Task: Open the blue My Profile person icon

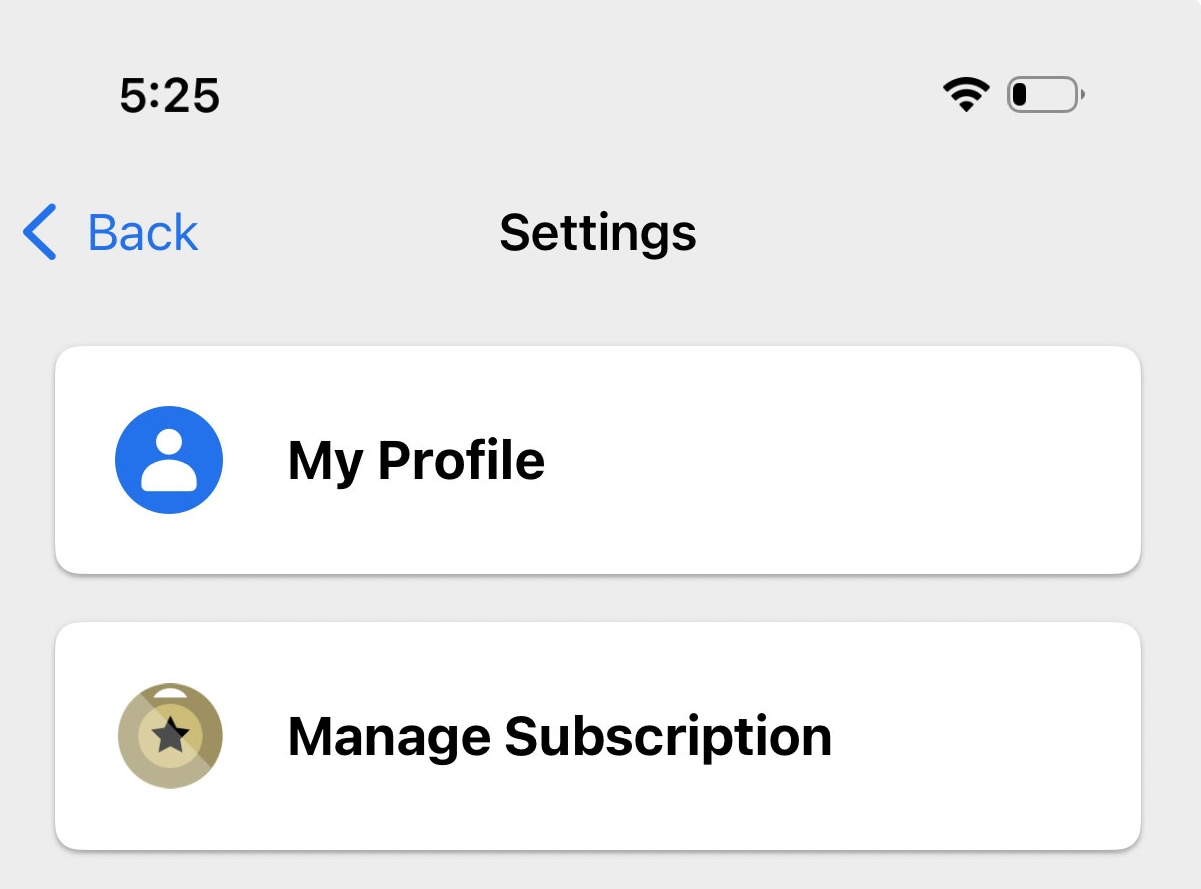Action: pyautogui.click(x=169, y=460)
